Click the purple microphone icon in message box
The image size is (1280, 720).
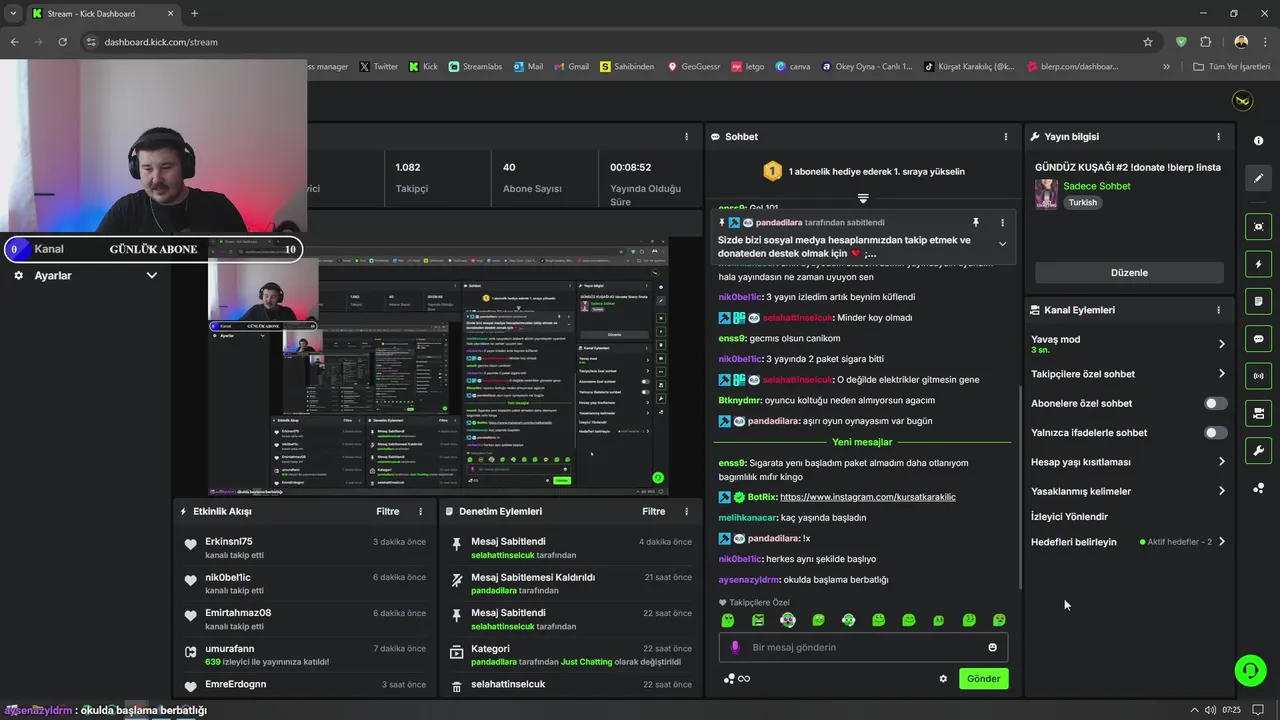point(735,647)
